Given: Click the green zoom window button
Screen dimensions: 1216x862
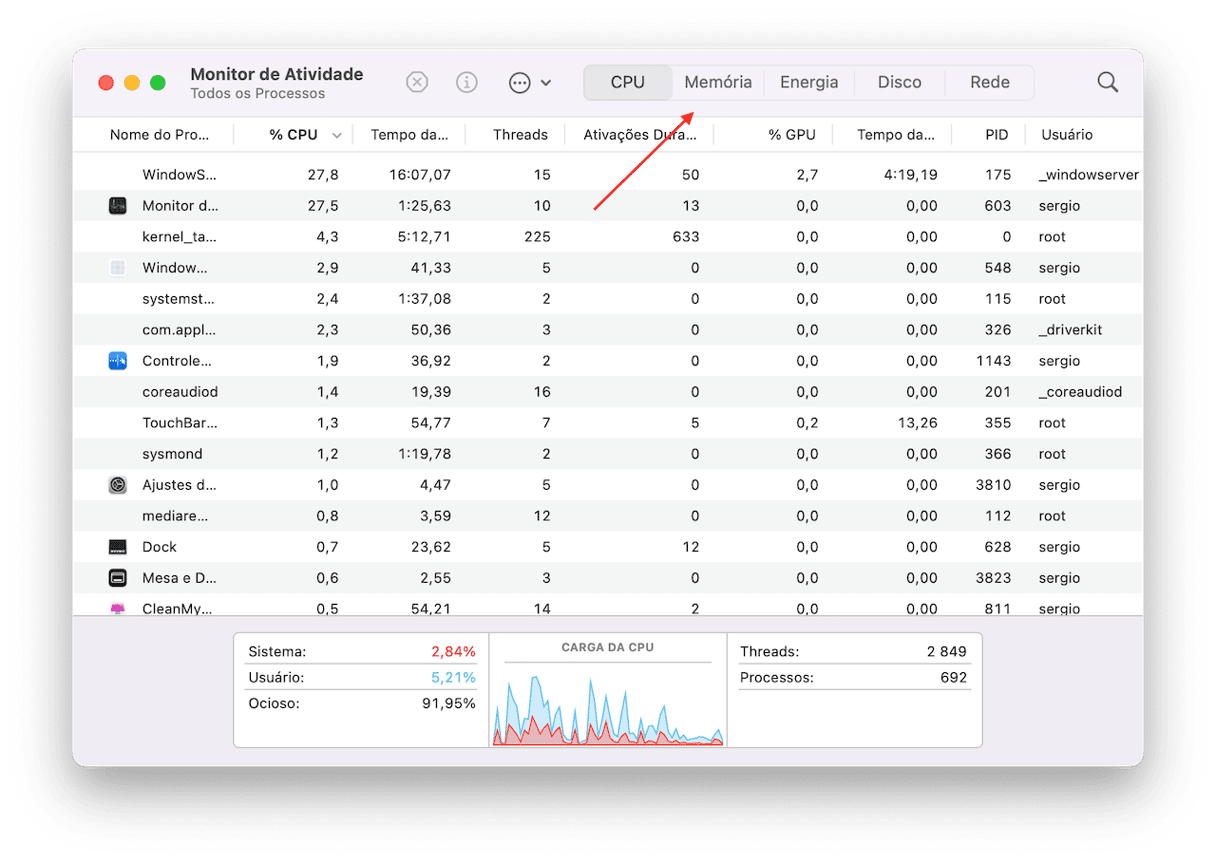Looking at the screenshot, I should [158, 83].
